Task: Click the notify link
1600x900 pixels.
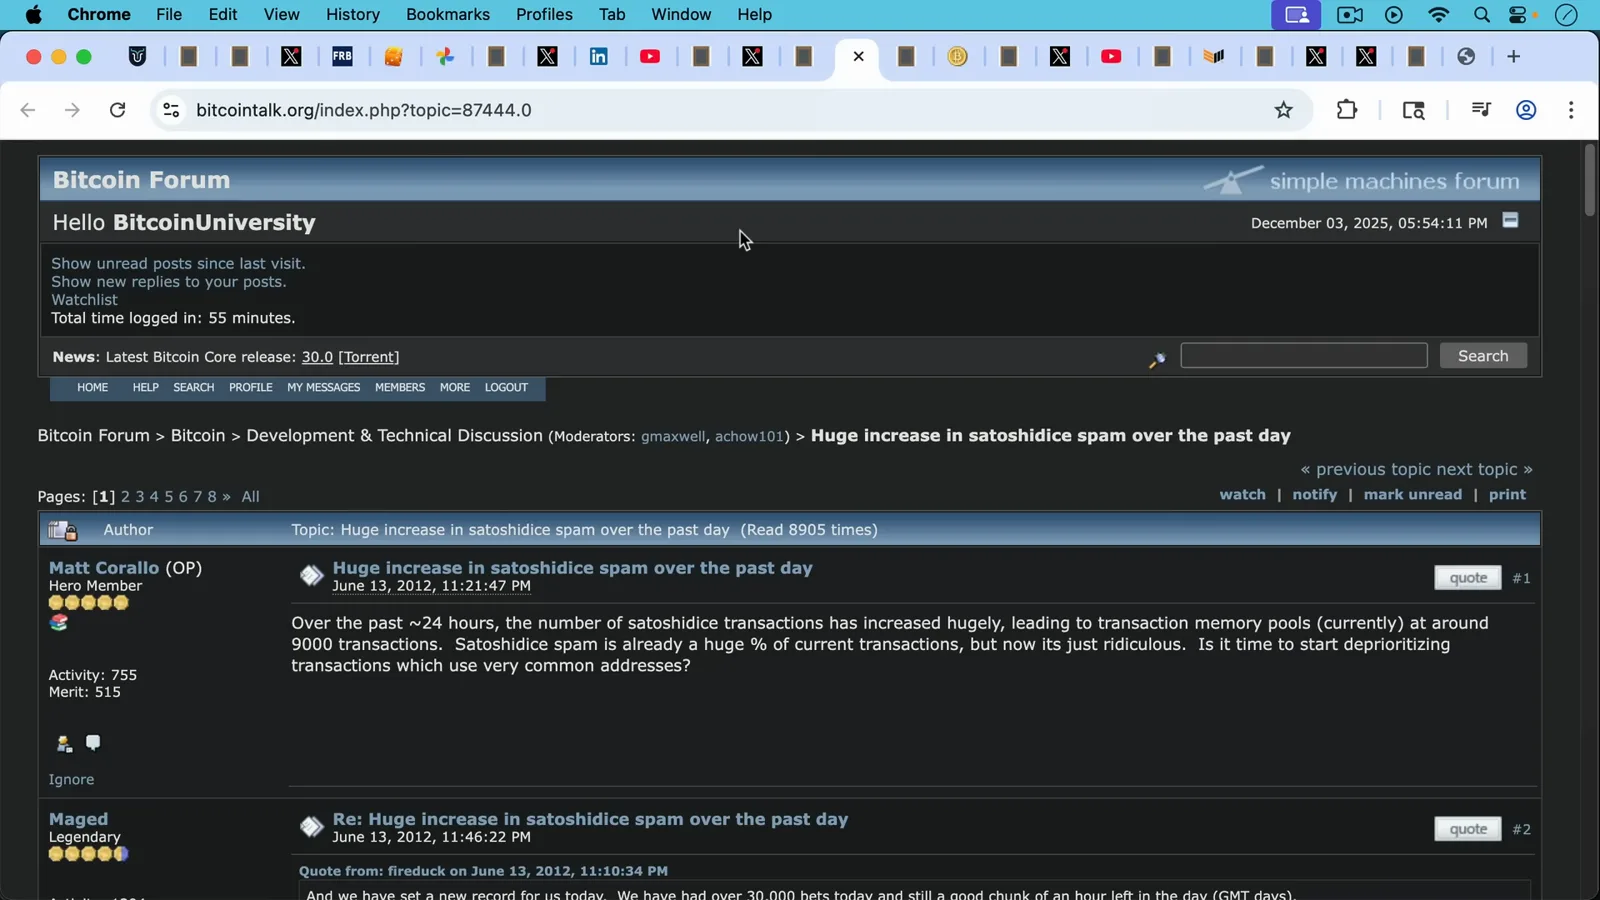Action: click(1314, 495)
